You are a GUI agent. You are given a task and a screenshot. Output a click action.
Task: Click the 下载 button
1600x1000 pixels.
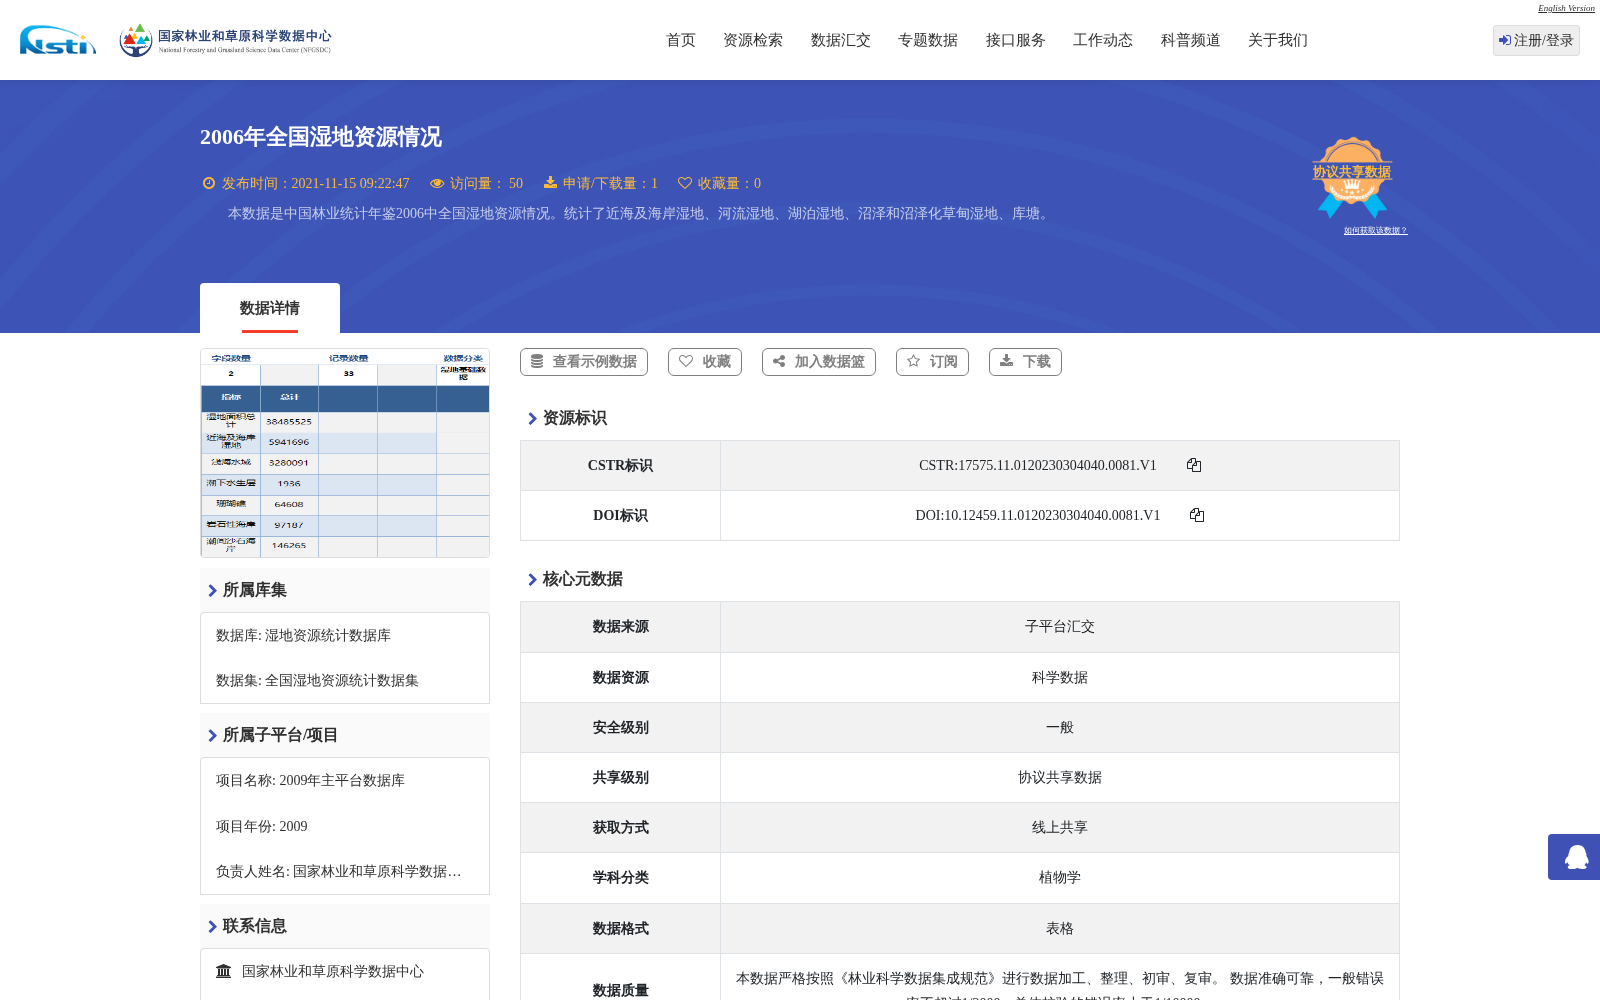(x=1025, y=362)
